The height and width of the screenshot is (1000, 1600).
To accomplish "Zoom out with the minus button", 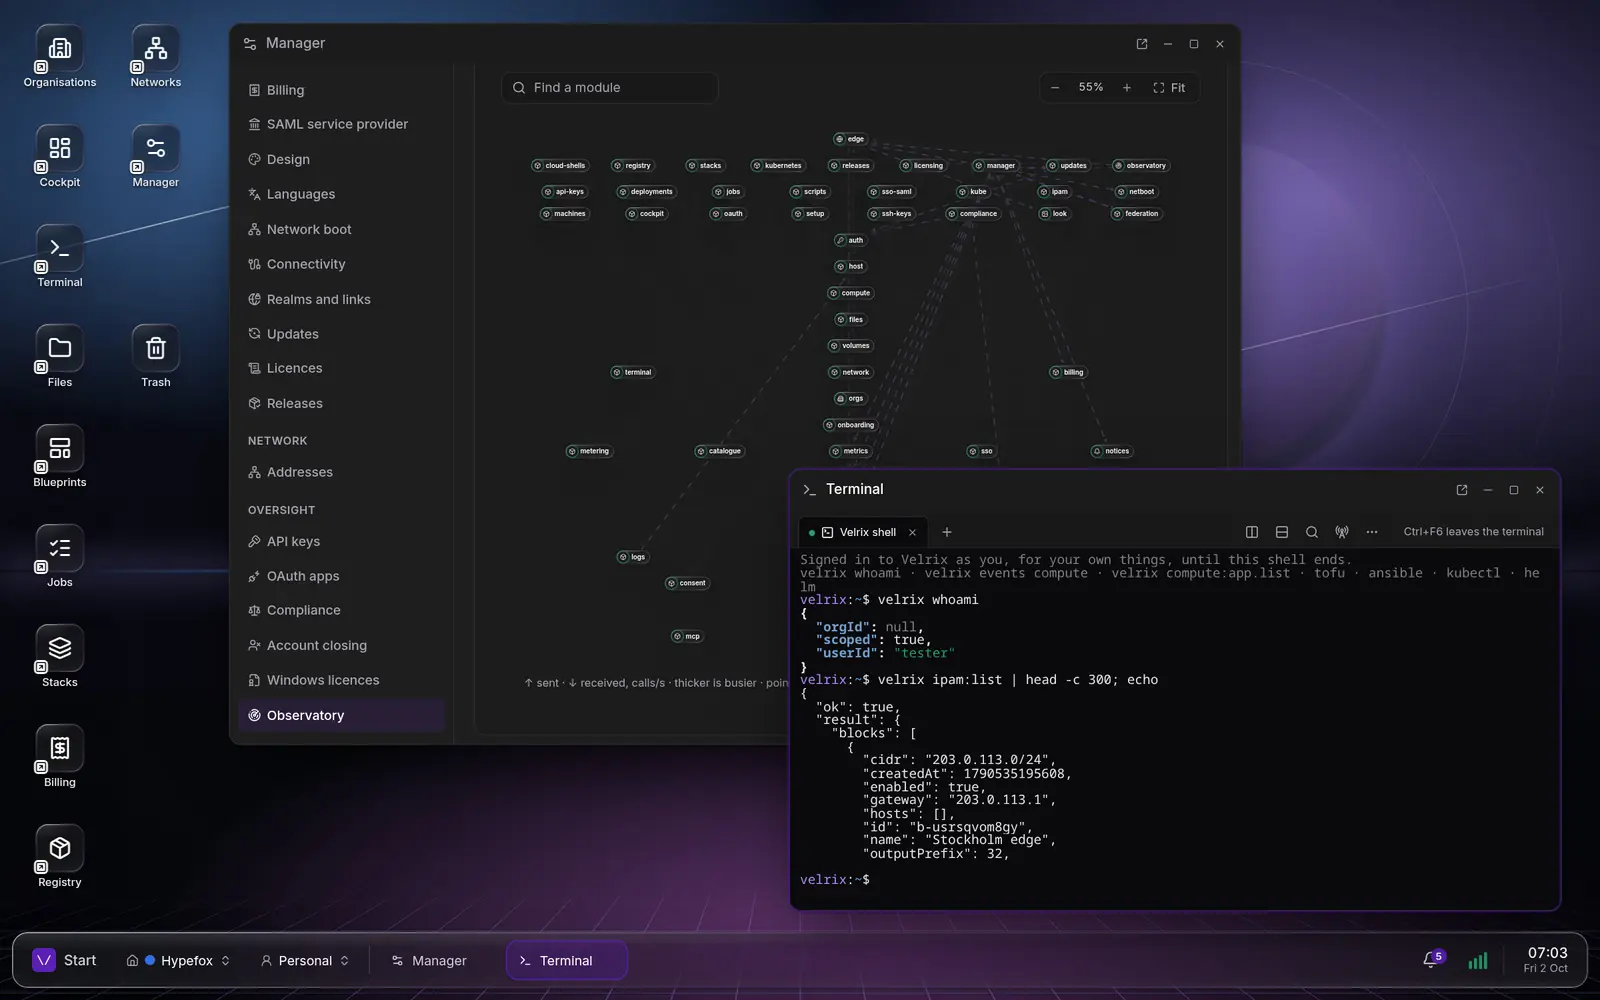I will tap(1055, 88).
